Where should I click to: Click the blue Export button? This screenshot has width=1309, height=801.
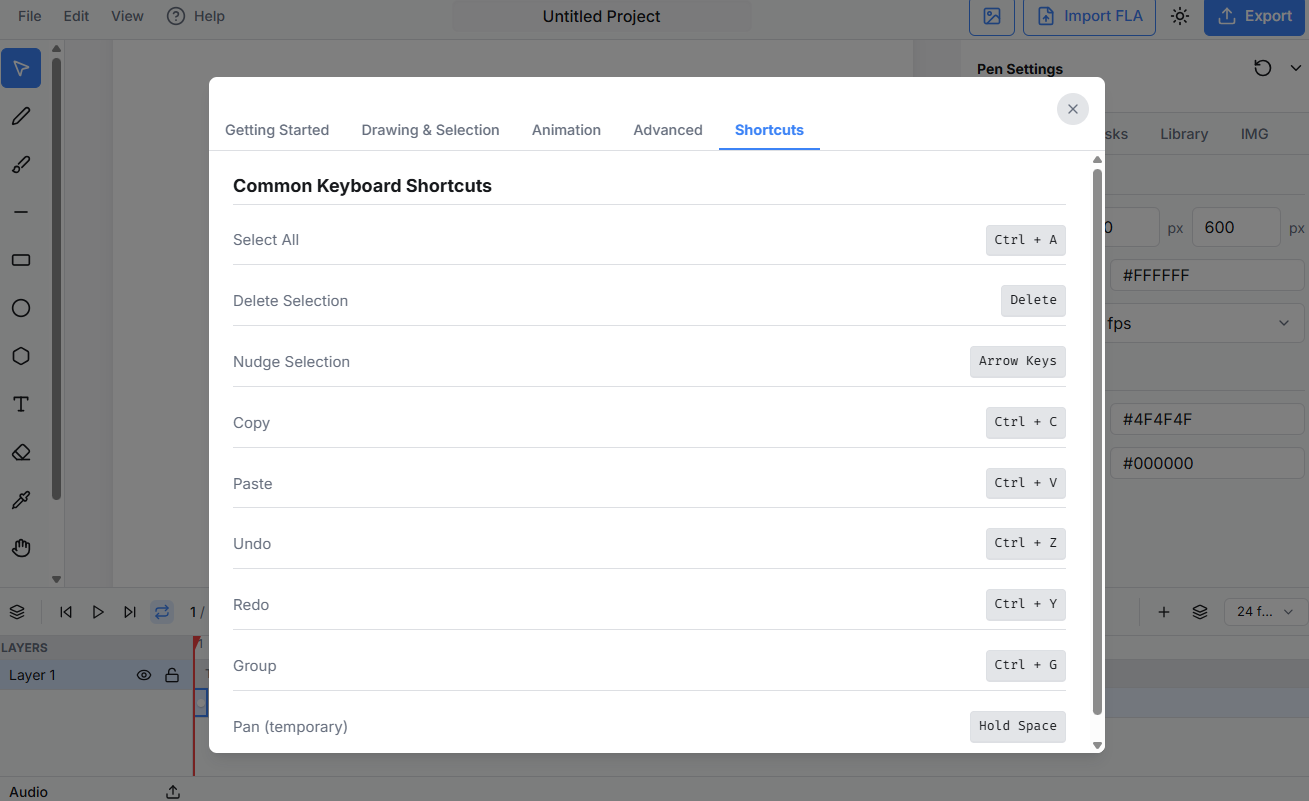pos(1254,16)
